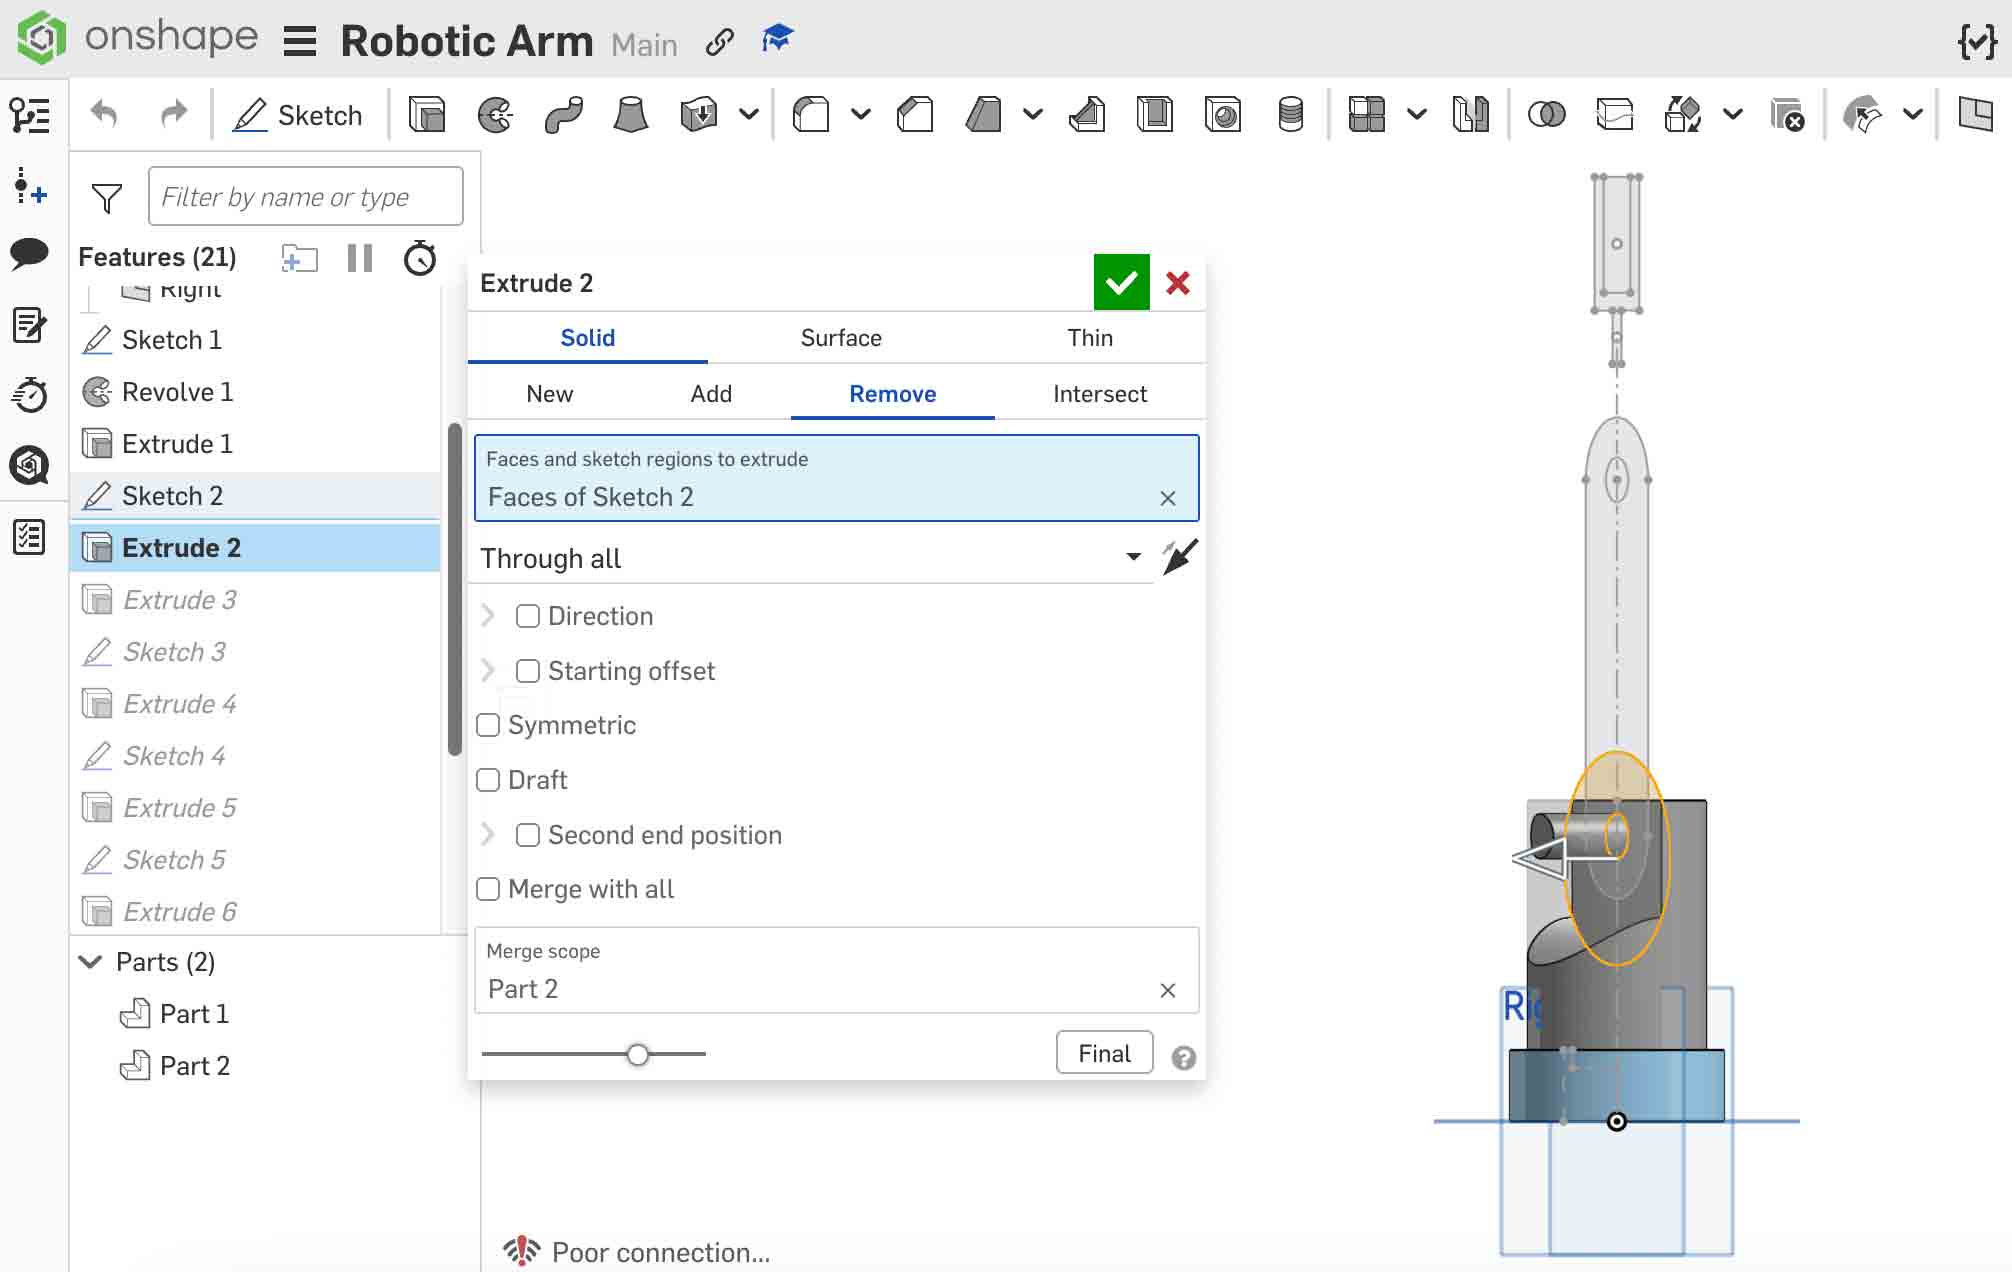Expand the Second end position section
Viewport: 2012px width, 1272px height.
[489, 834]
